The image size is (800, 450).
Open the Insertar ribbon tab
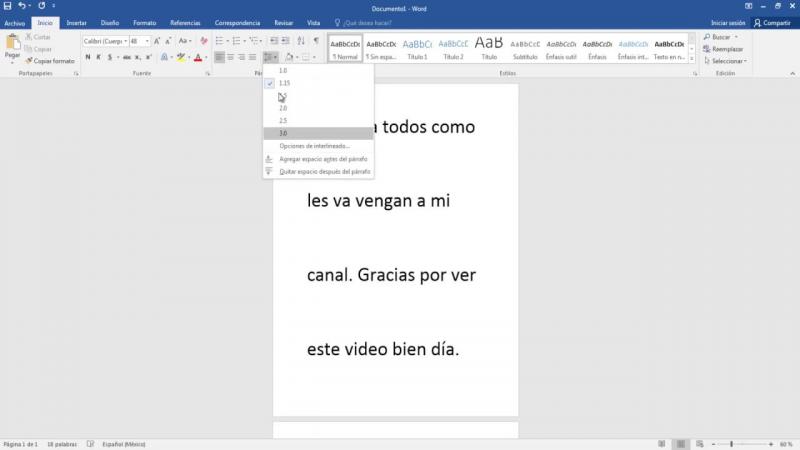76,22
